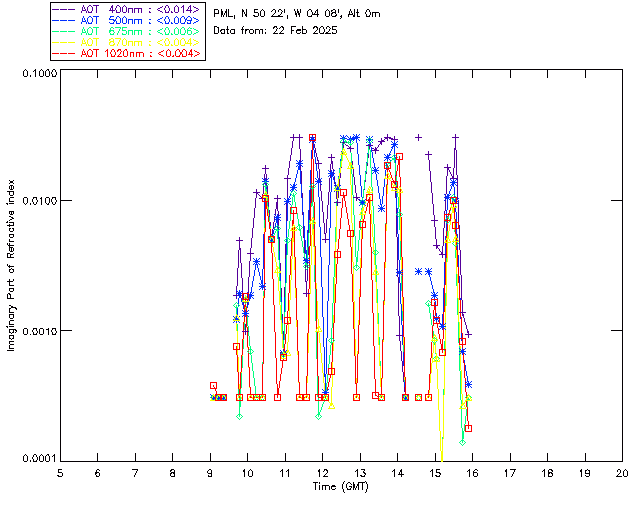Click the PML station location text
The height and width of the screenshot is (512, 640).
(x=297, y=14)
